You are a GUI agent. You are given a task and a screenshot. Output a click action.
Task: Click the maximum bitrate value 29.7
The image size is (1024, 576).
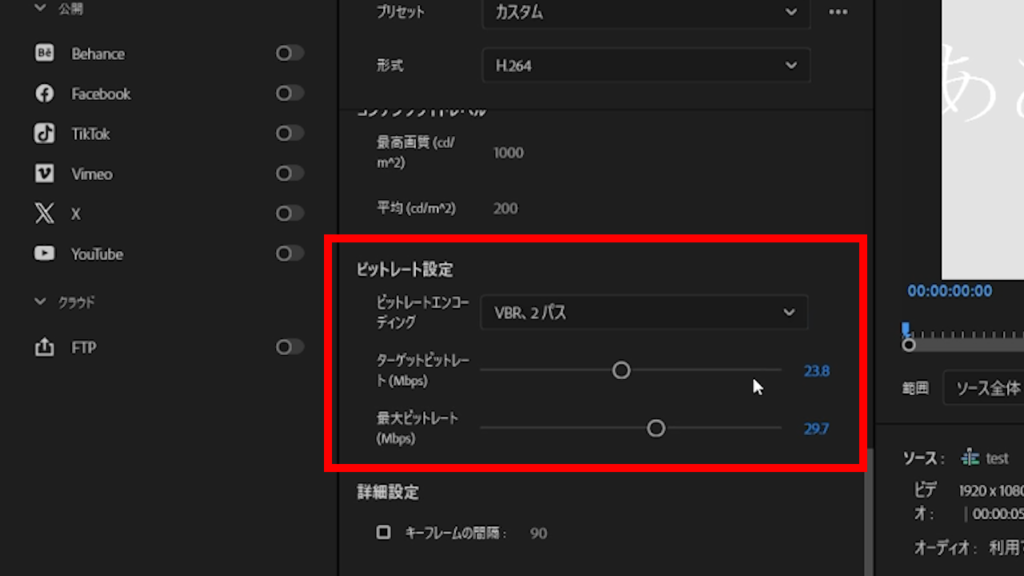816,429
